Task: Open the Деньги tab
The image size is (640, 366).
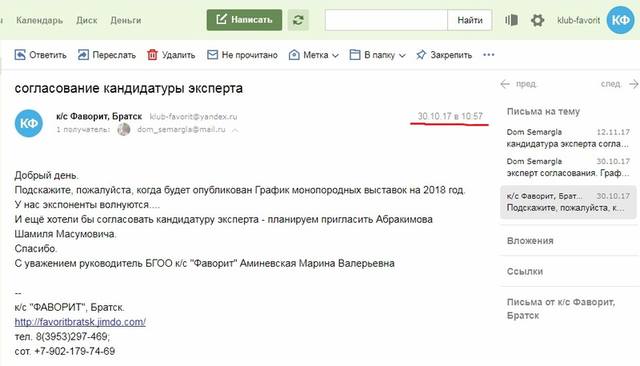Action: (x=126, y=20)
